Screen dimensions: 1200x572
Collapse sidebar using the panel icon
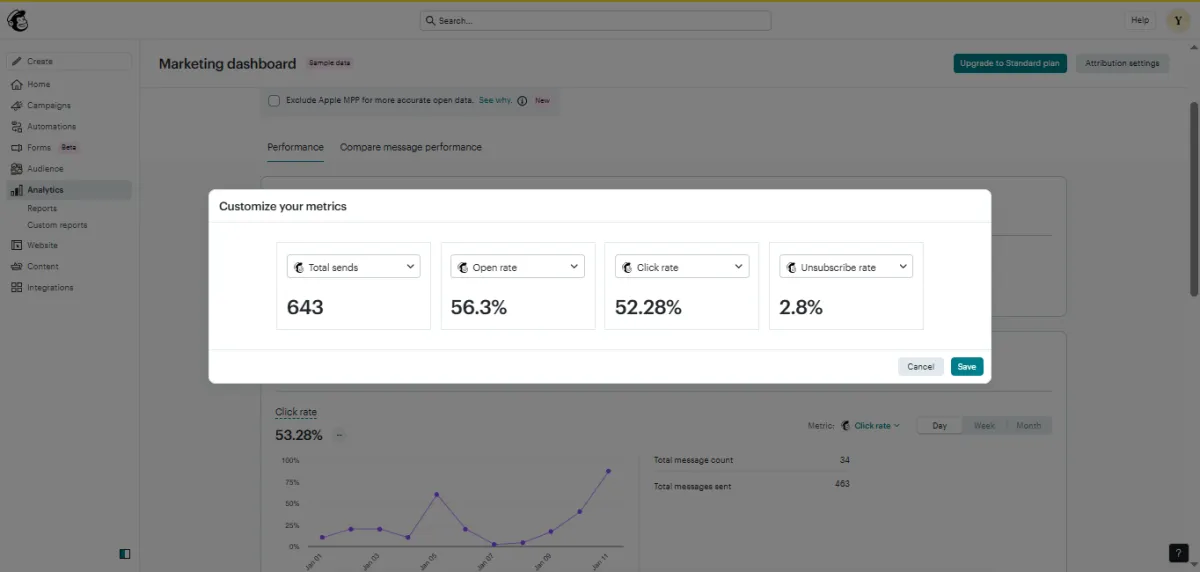(124, 553)
